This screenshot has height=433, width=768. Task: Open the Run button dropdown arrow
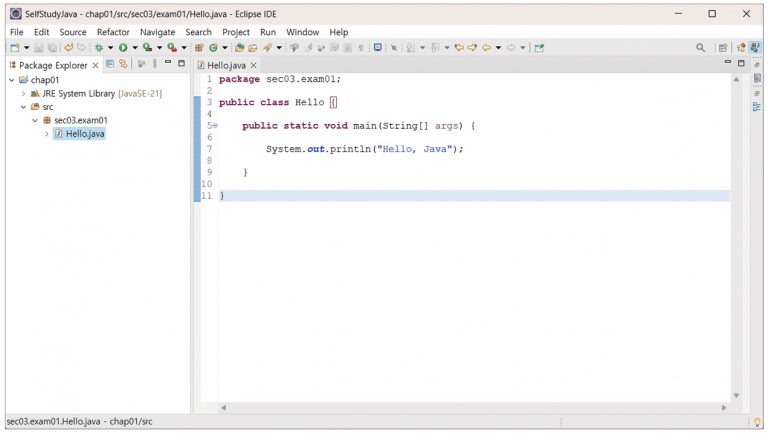tap(135, 48)
